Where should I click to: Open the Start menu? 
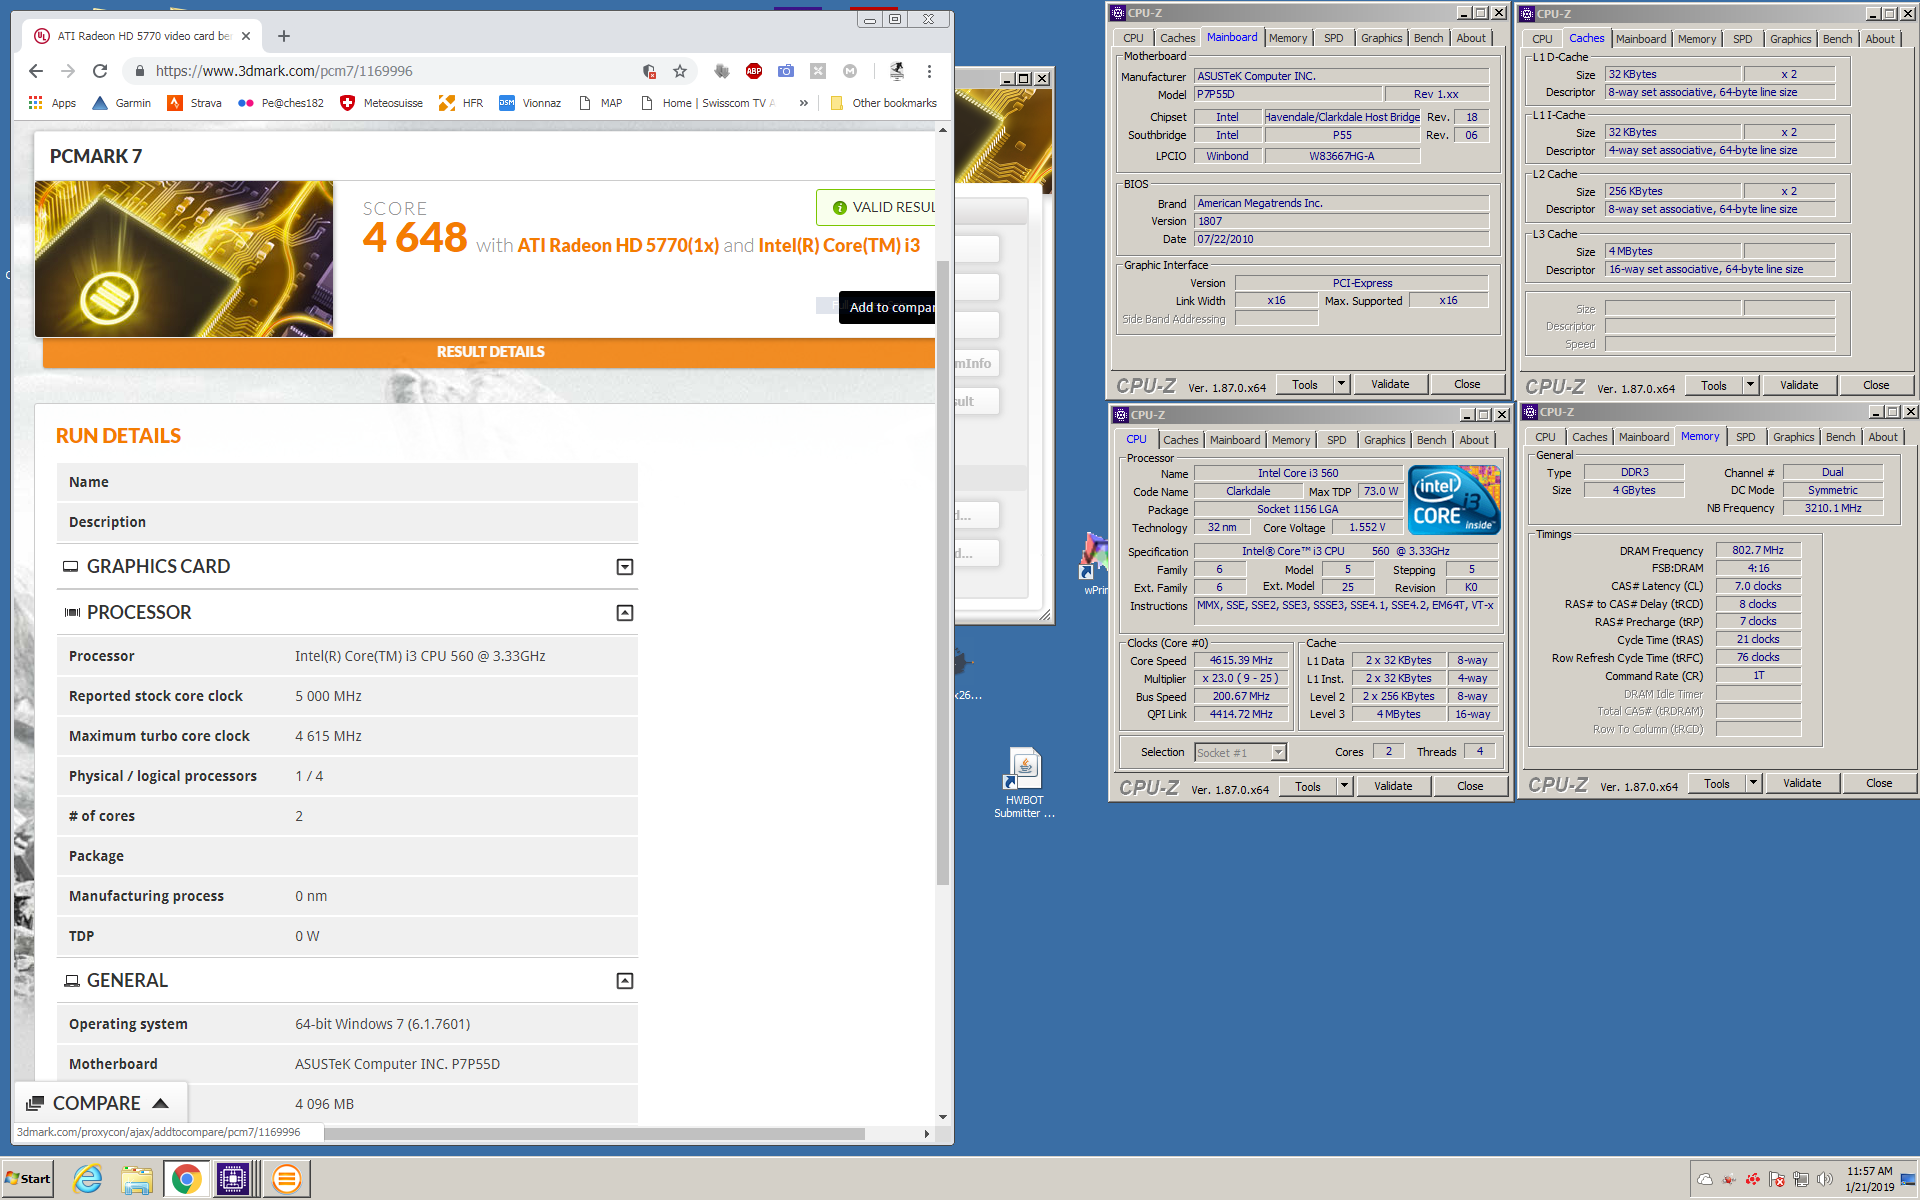[28, 1179]
